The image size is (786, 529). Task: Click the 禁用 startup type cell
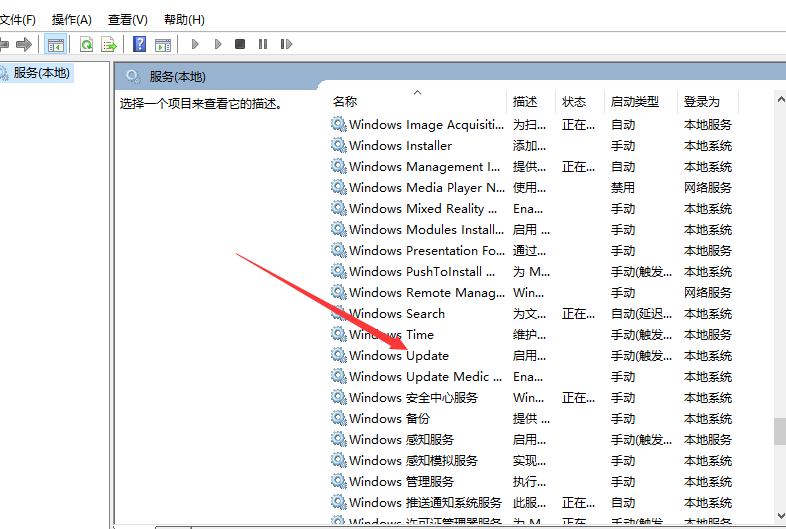pos(623,188)
